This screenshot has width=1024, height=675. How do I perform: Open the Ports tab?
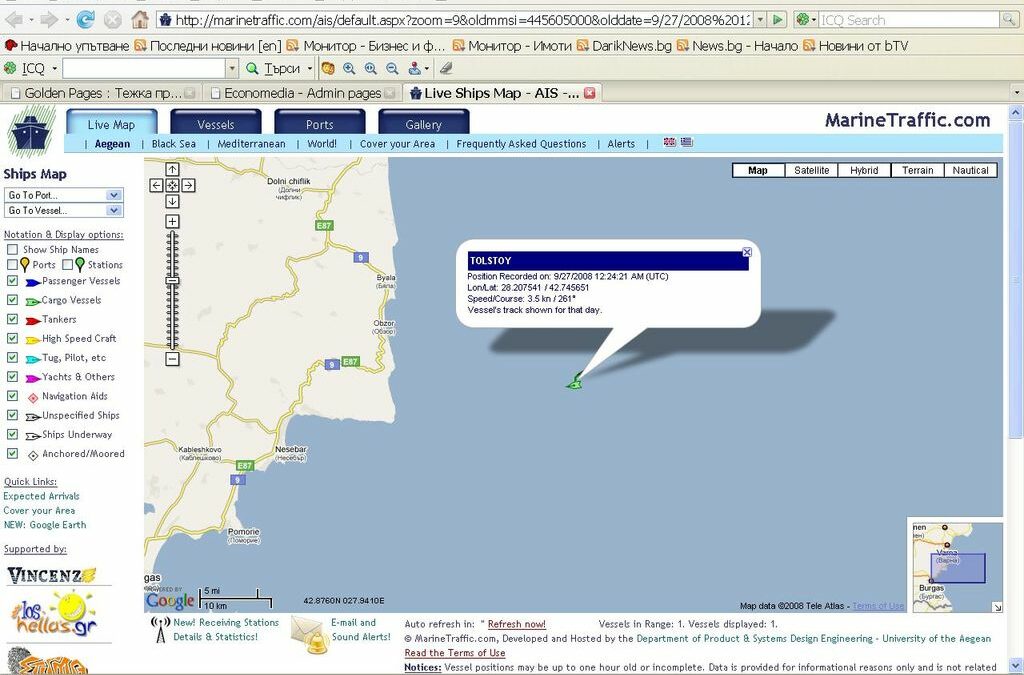pos(319,125)
